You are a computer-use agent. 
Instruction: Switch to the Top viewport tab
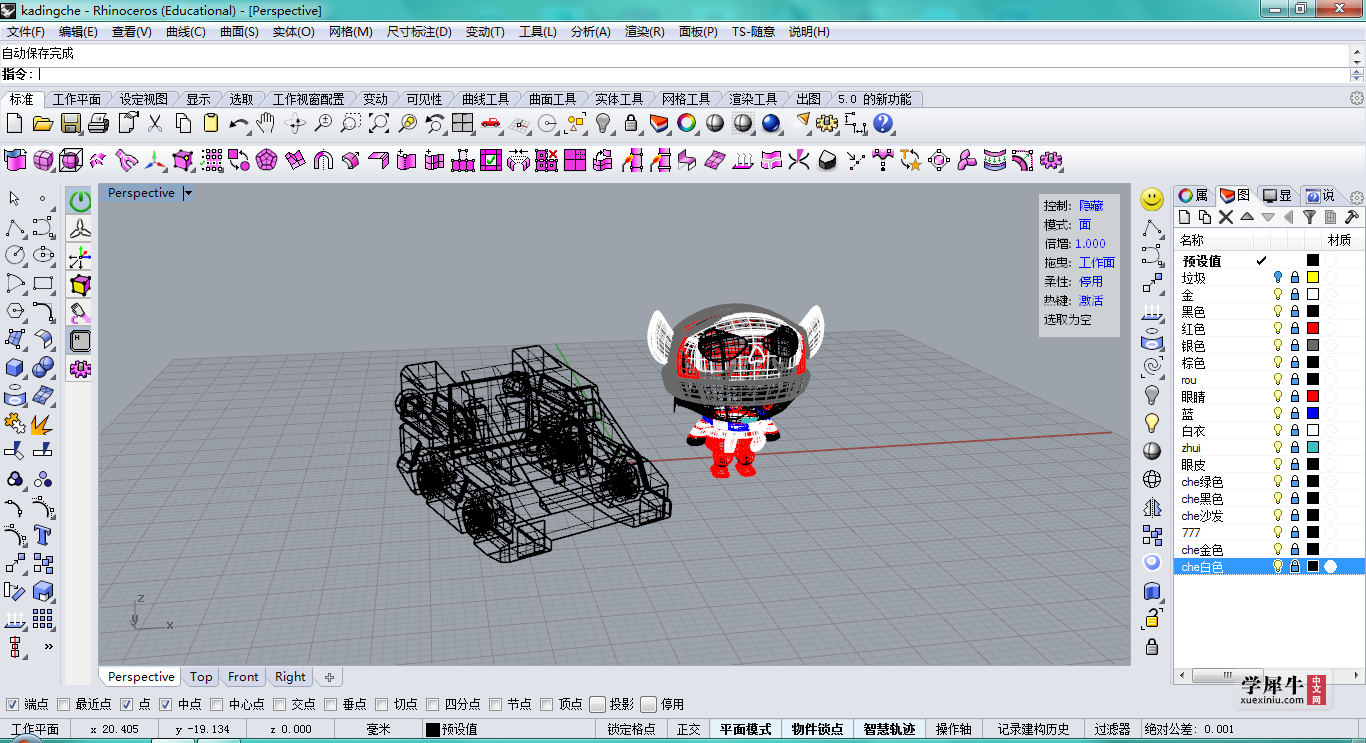pos(201,677)
